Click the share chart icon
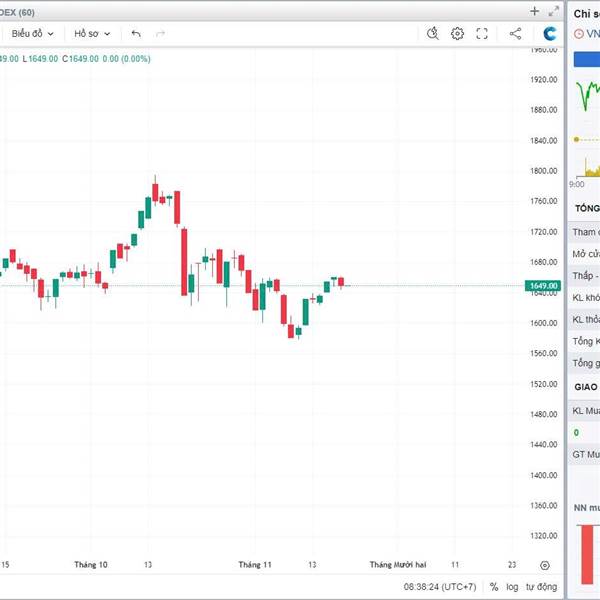This screenshot has width=600, height=600. point(515,33)
